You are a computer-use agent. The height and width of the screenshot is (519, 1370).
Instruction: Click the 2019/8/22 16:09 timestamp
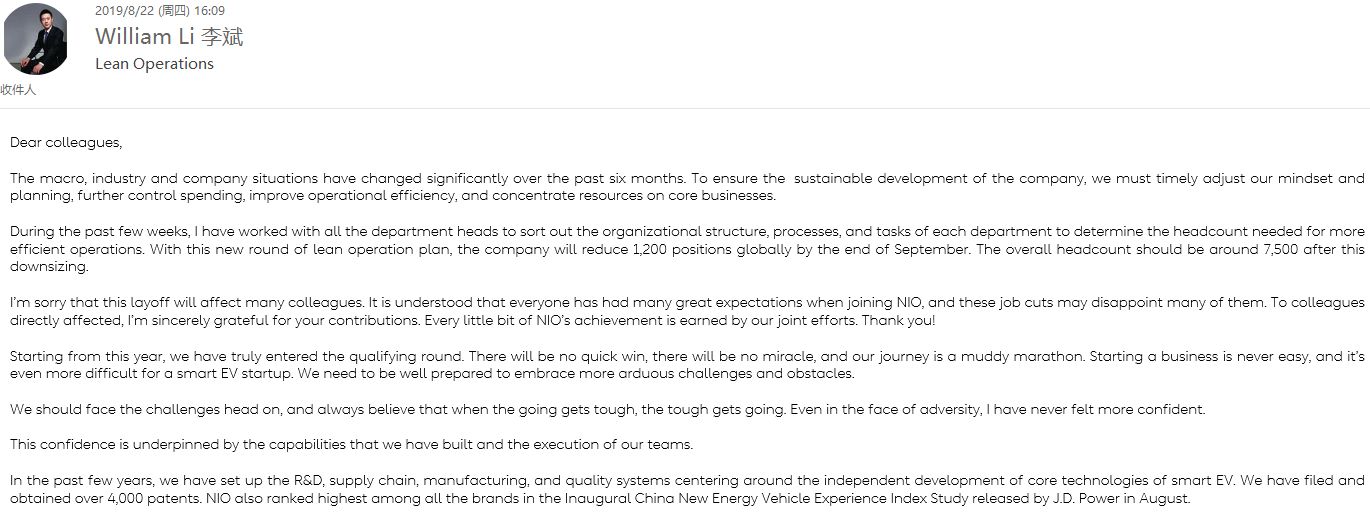click(160, 11)
